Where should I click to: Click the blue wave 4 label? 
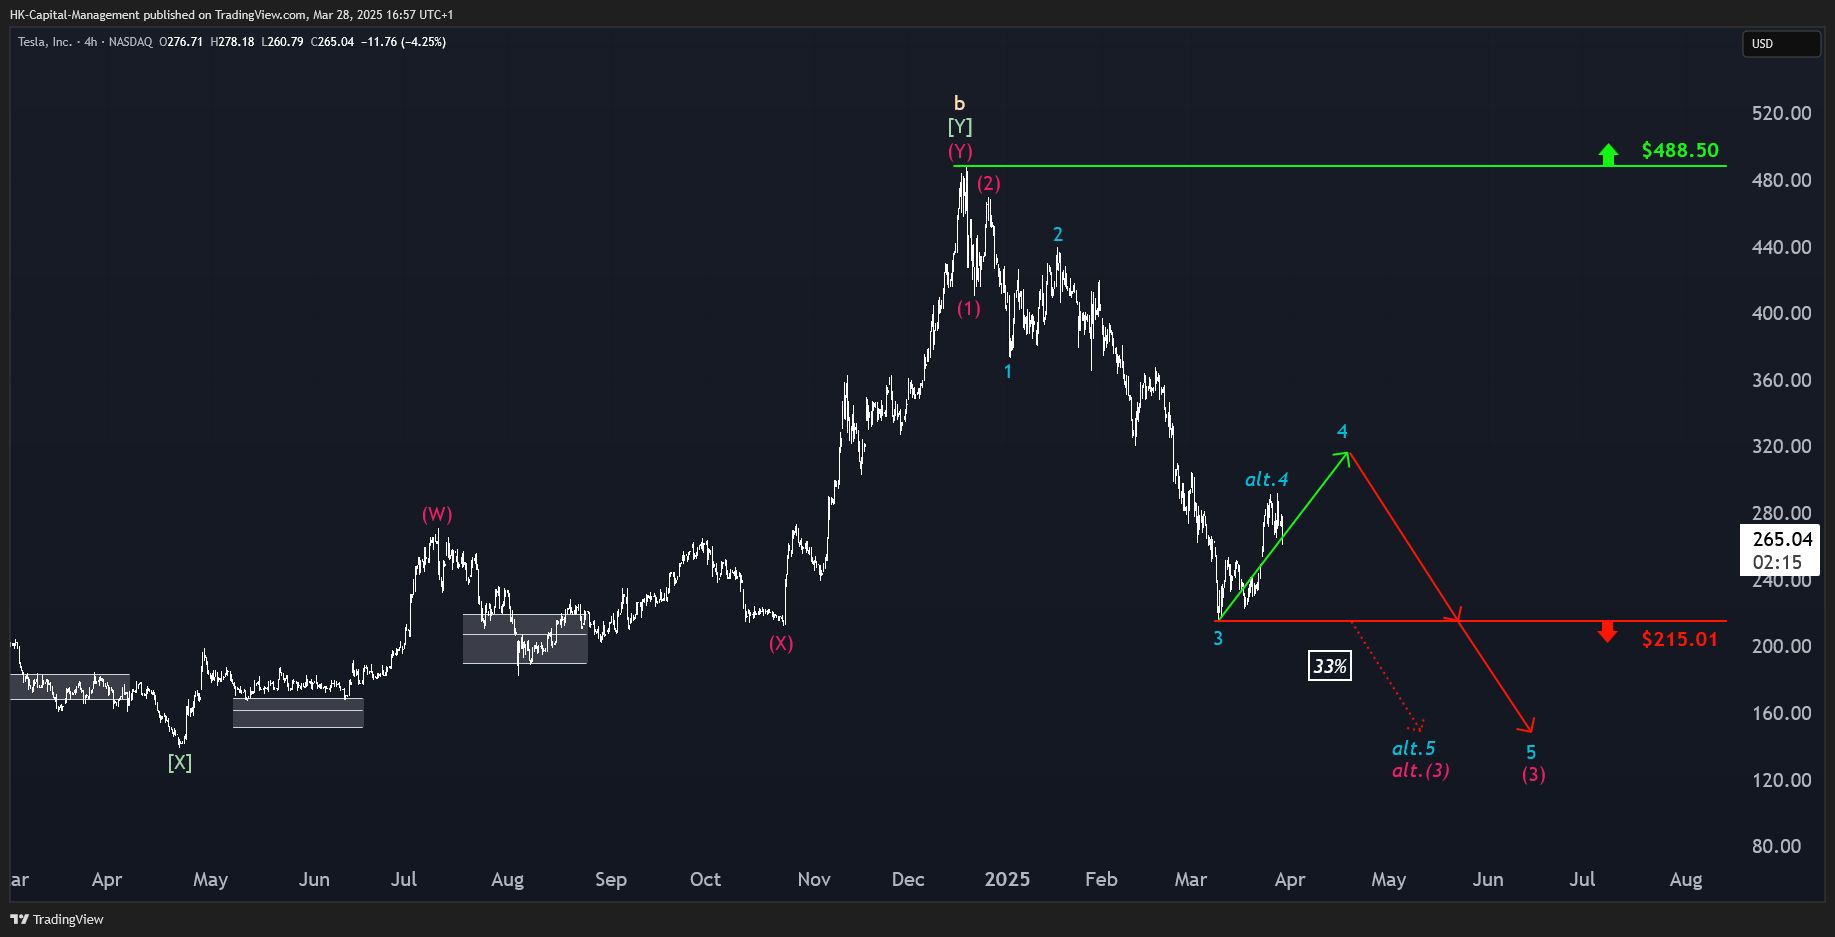1342,432
